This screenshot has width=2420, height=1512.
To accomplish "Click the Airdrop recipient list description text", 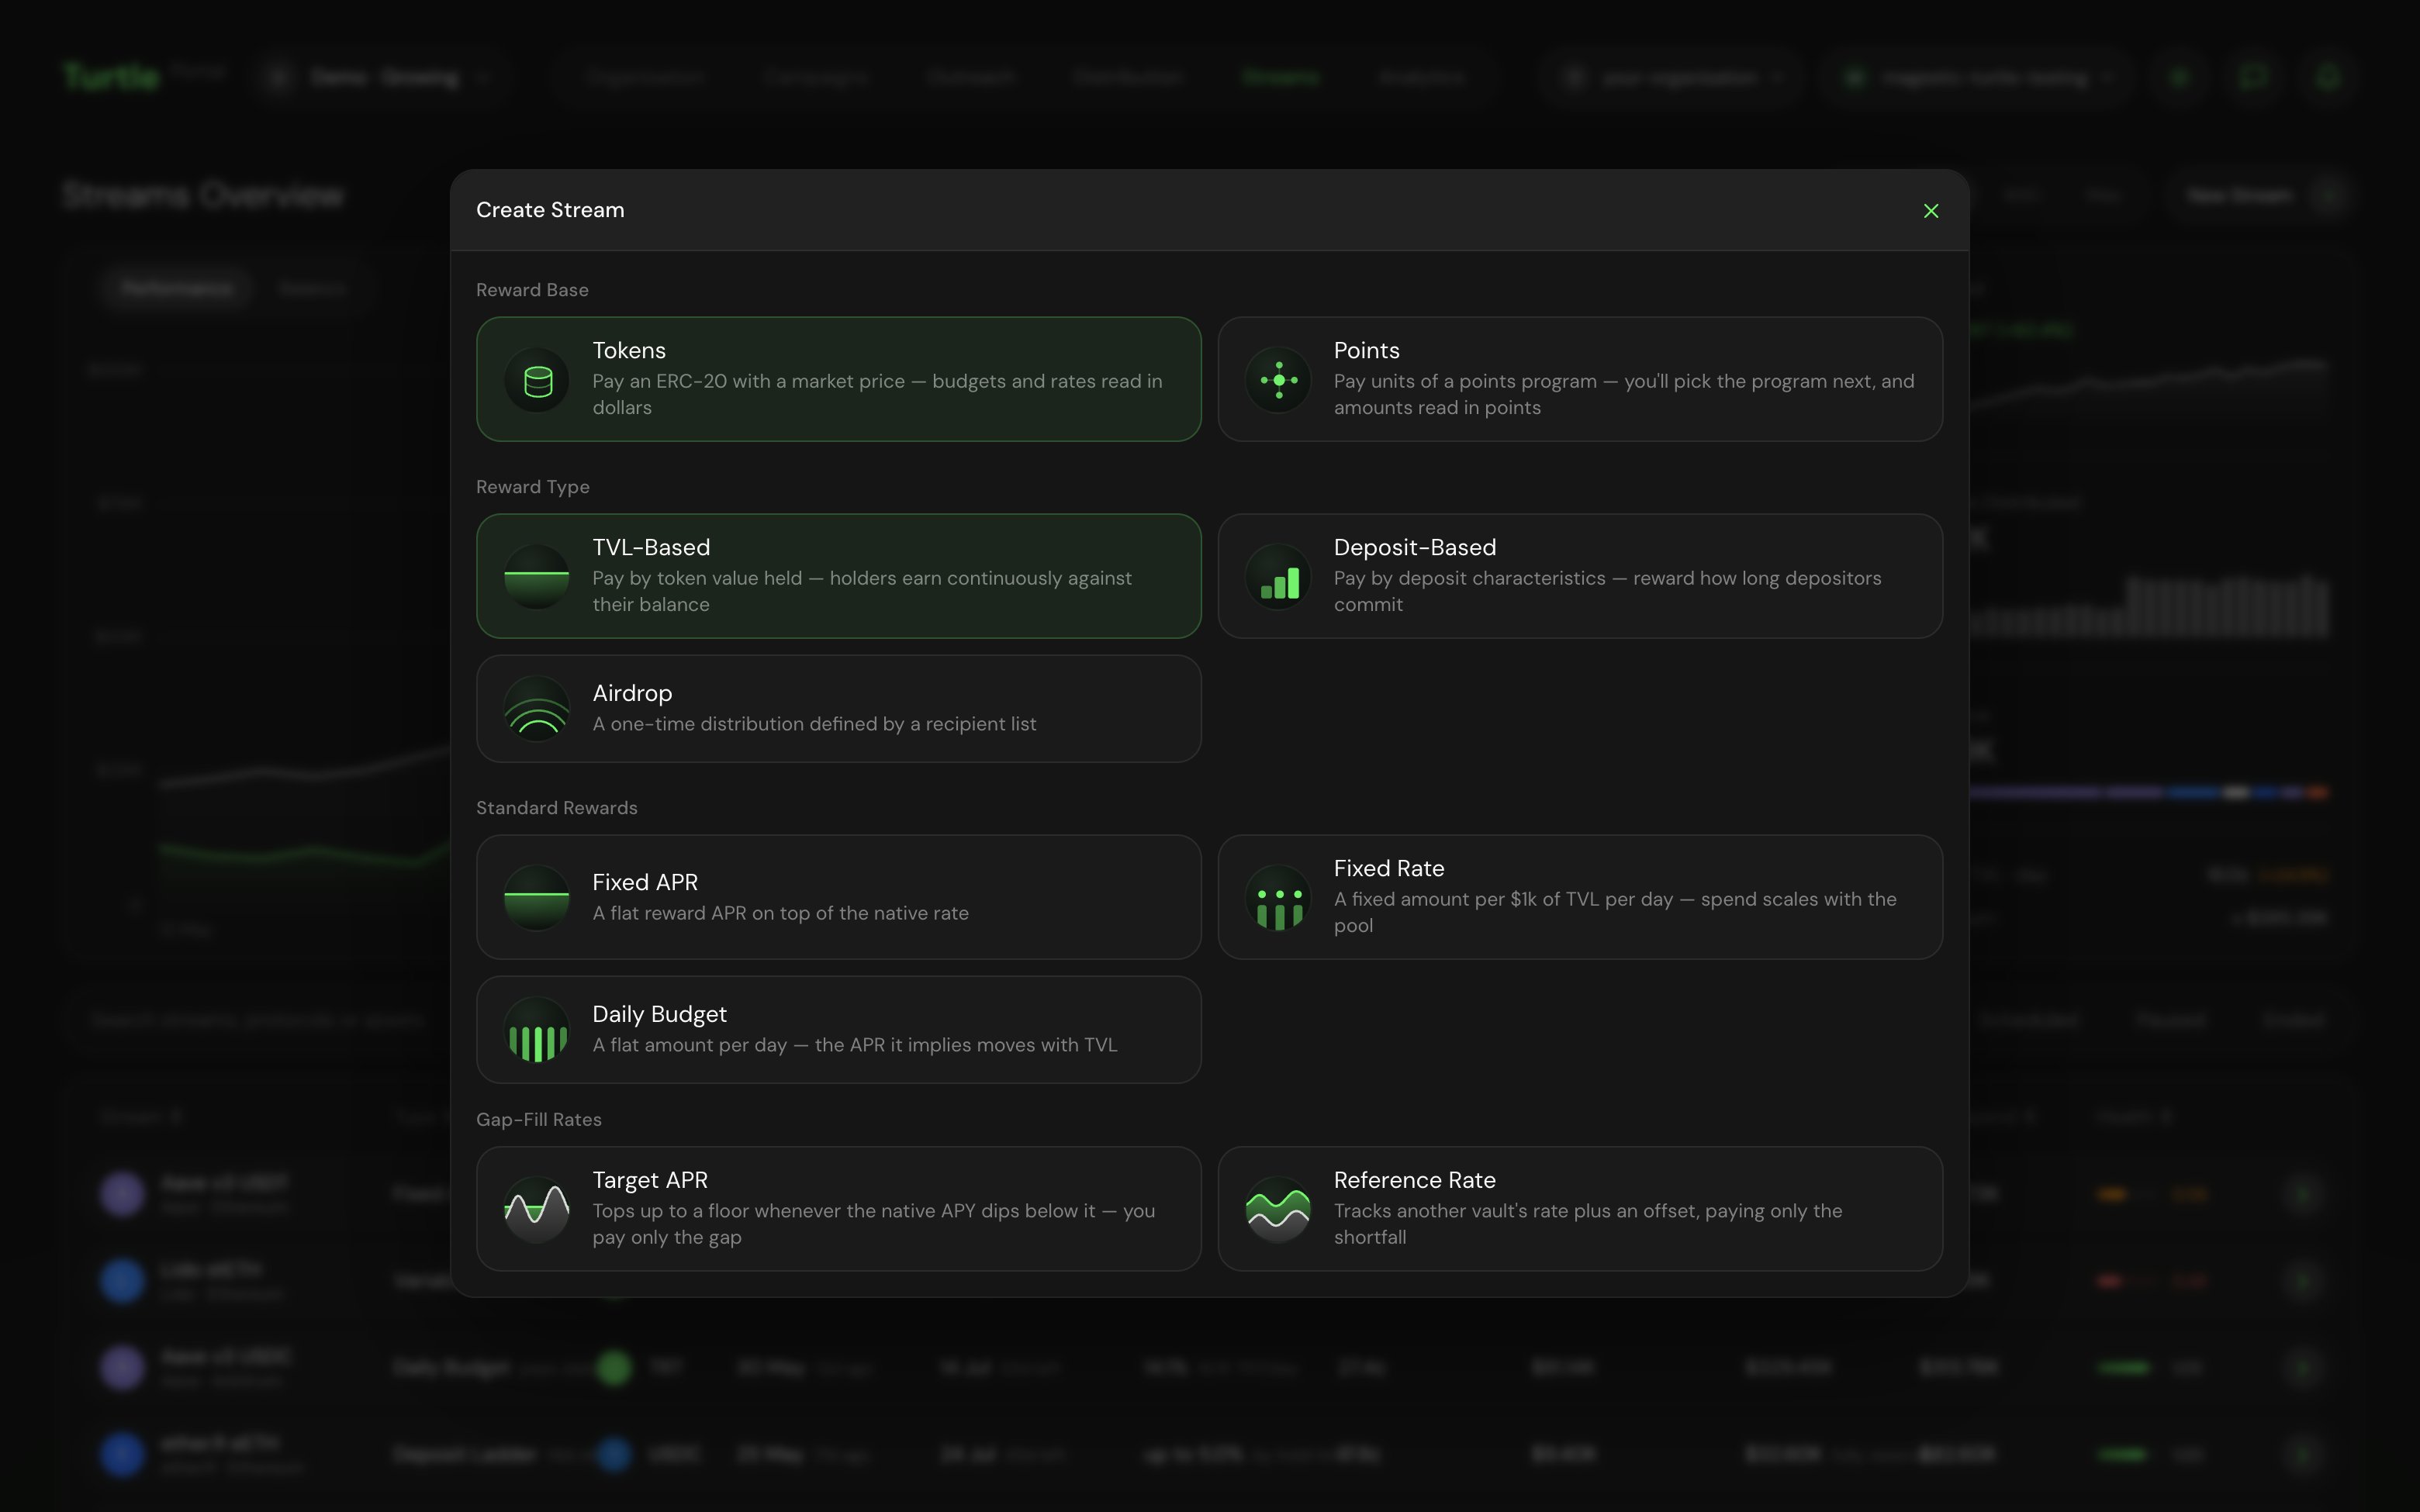I will 814,724.
